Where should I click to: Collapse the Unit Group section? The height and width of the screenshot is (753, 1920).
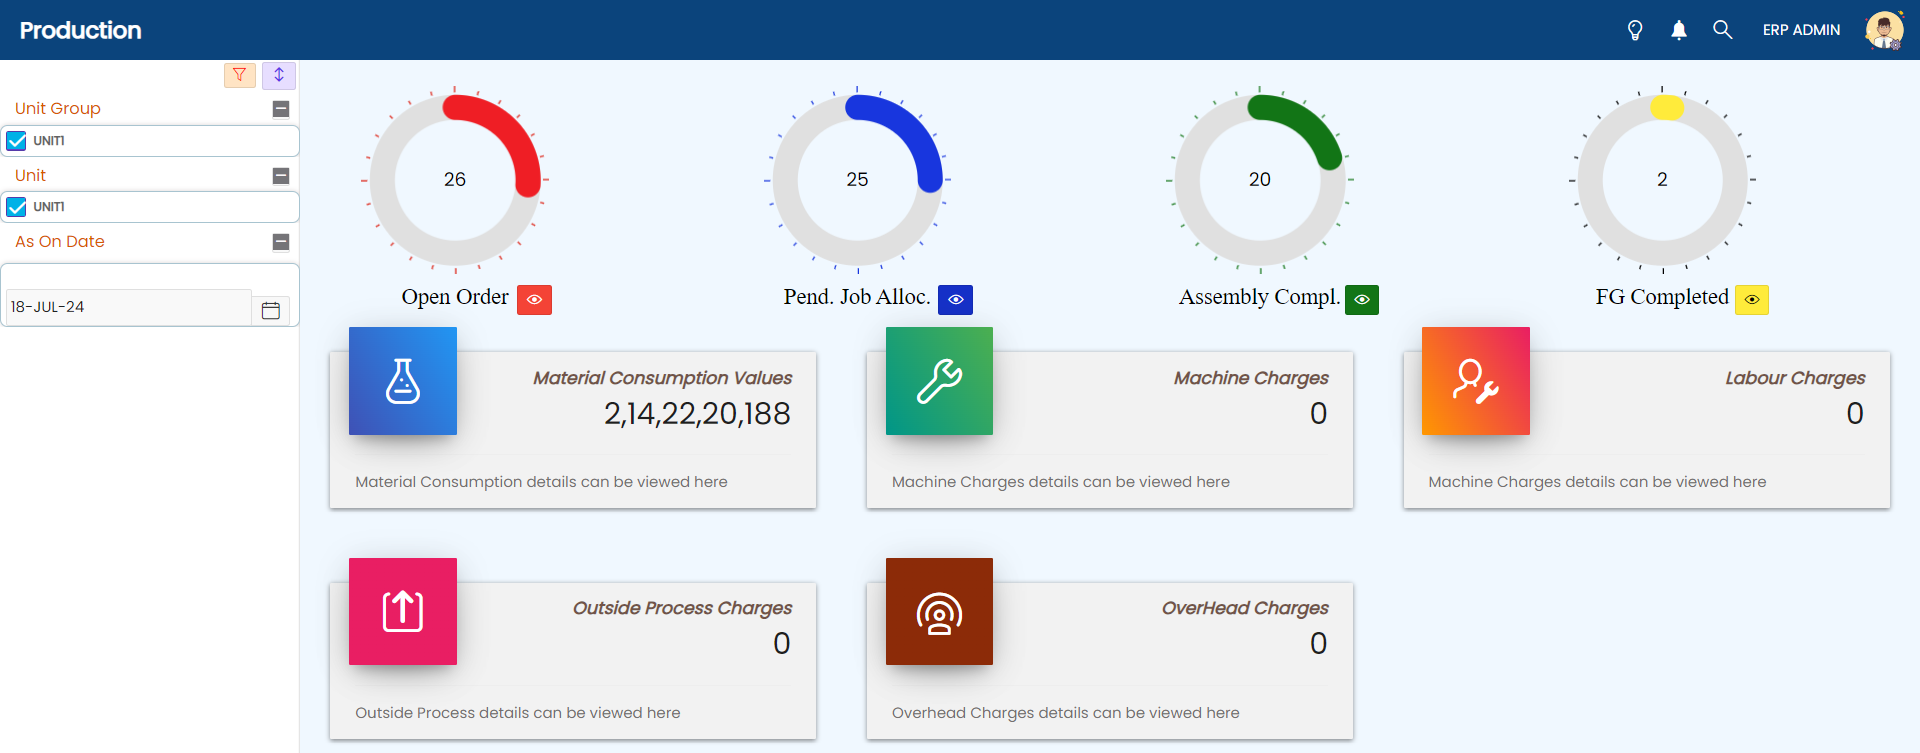[281, 109]
